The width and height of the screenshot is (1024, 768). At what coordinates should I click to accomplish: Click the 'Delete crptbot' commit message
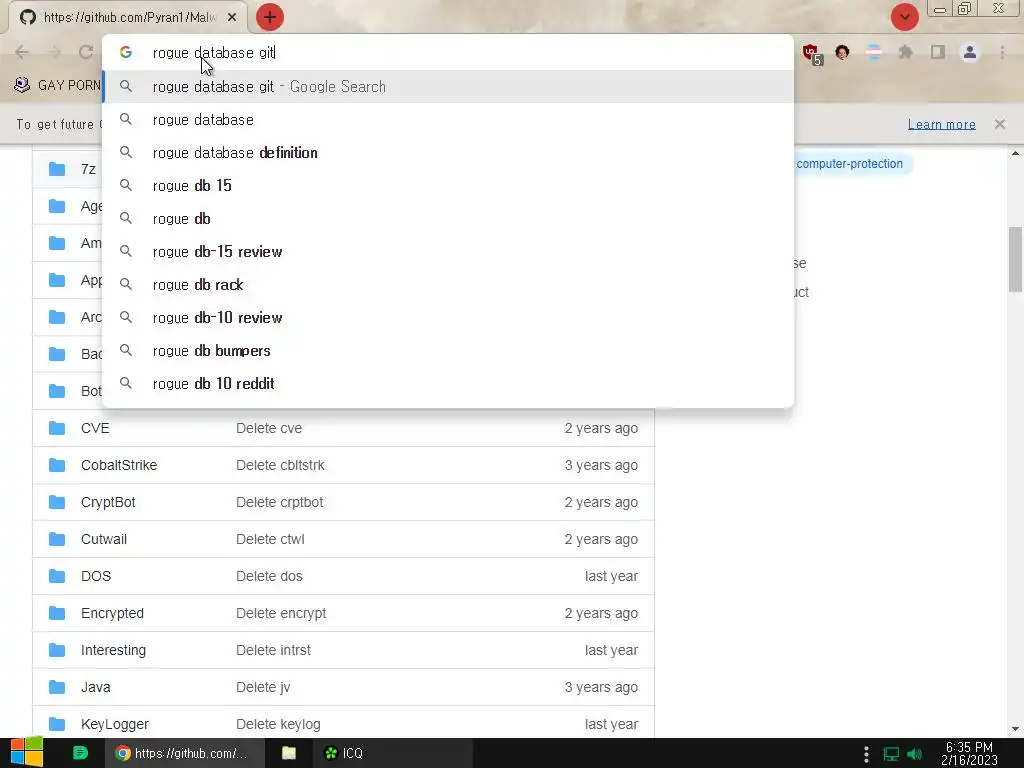[280, 502]
